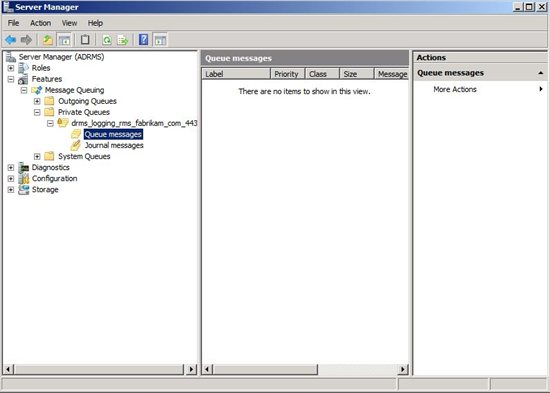The image size is (550, 393).
Task: Click the Up one level toolbar icon
Action: [x=48, y=40]
